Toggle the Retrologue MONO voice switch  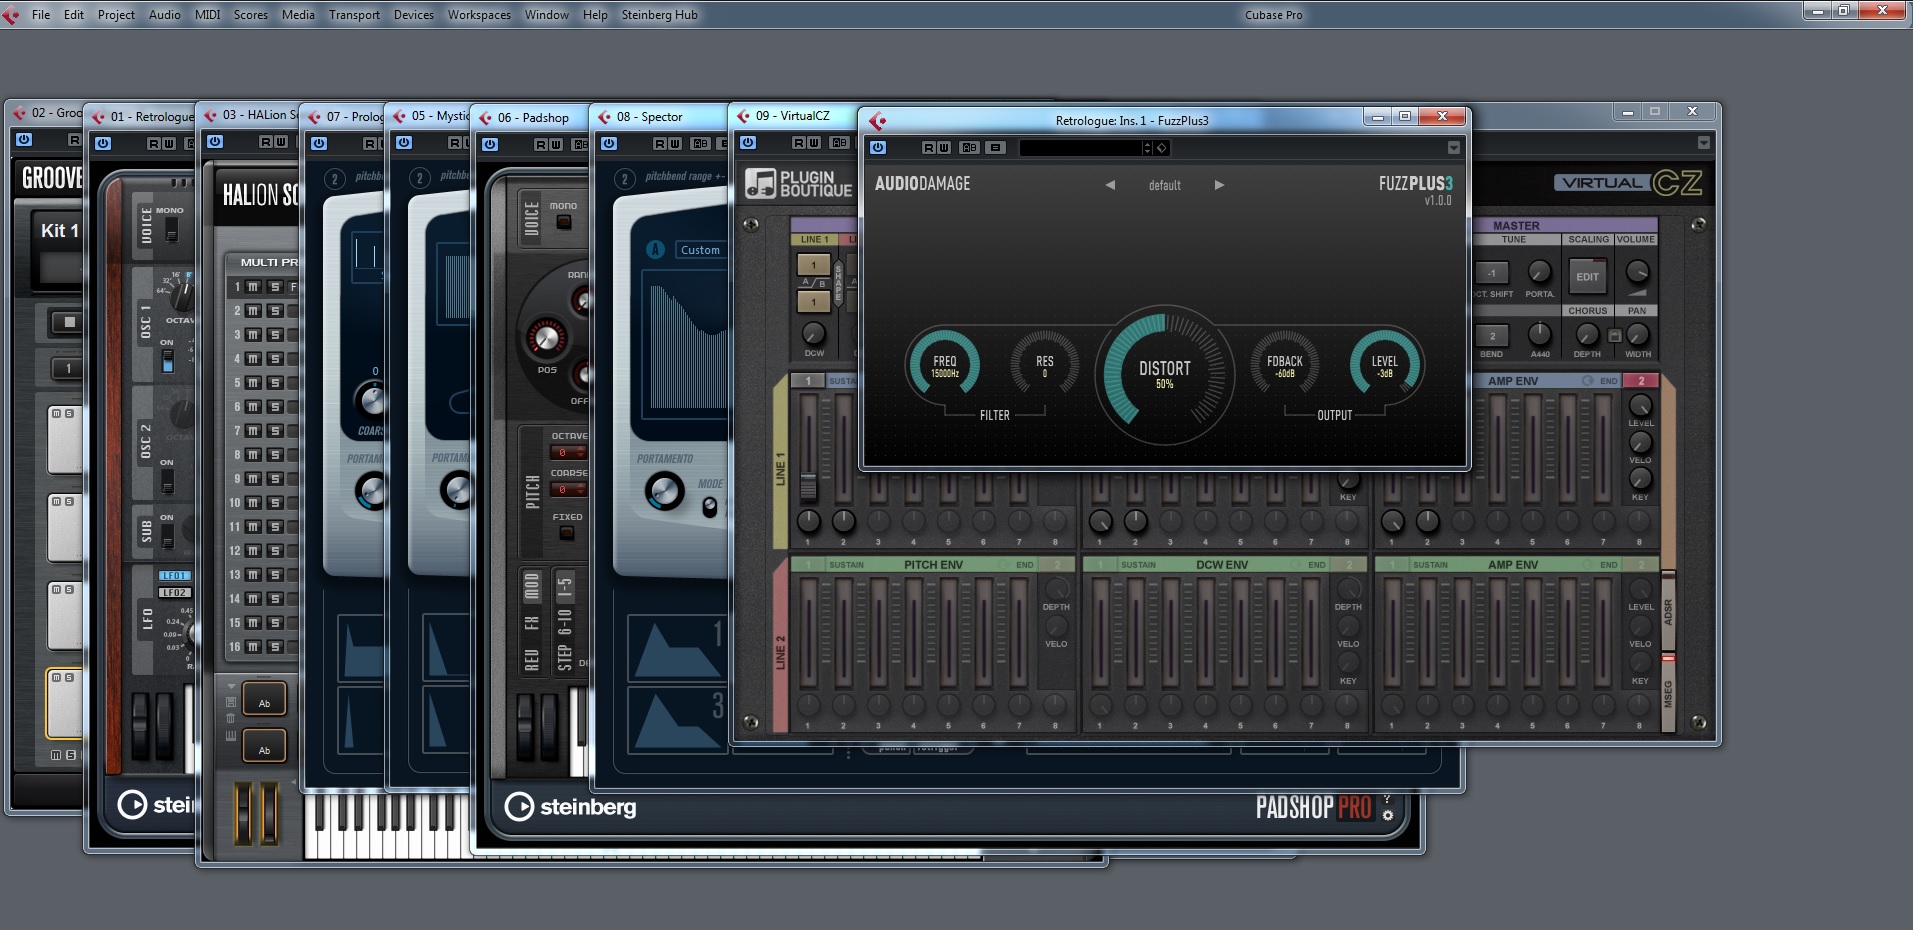[171, 230]
